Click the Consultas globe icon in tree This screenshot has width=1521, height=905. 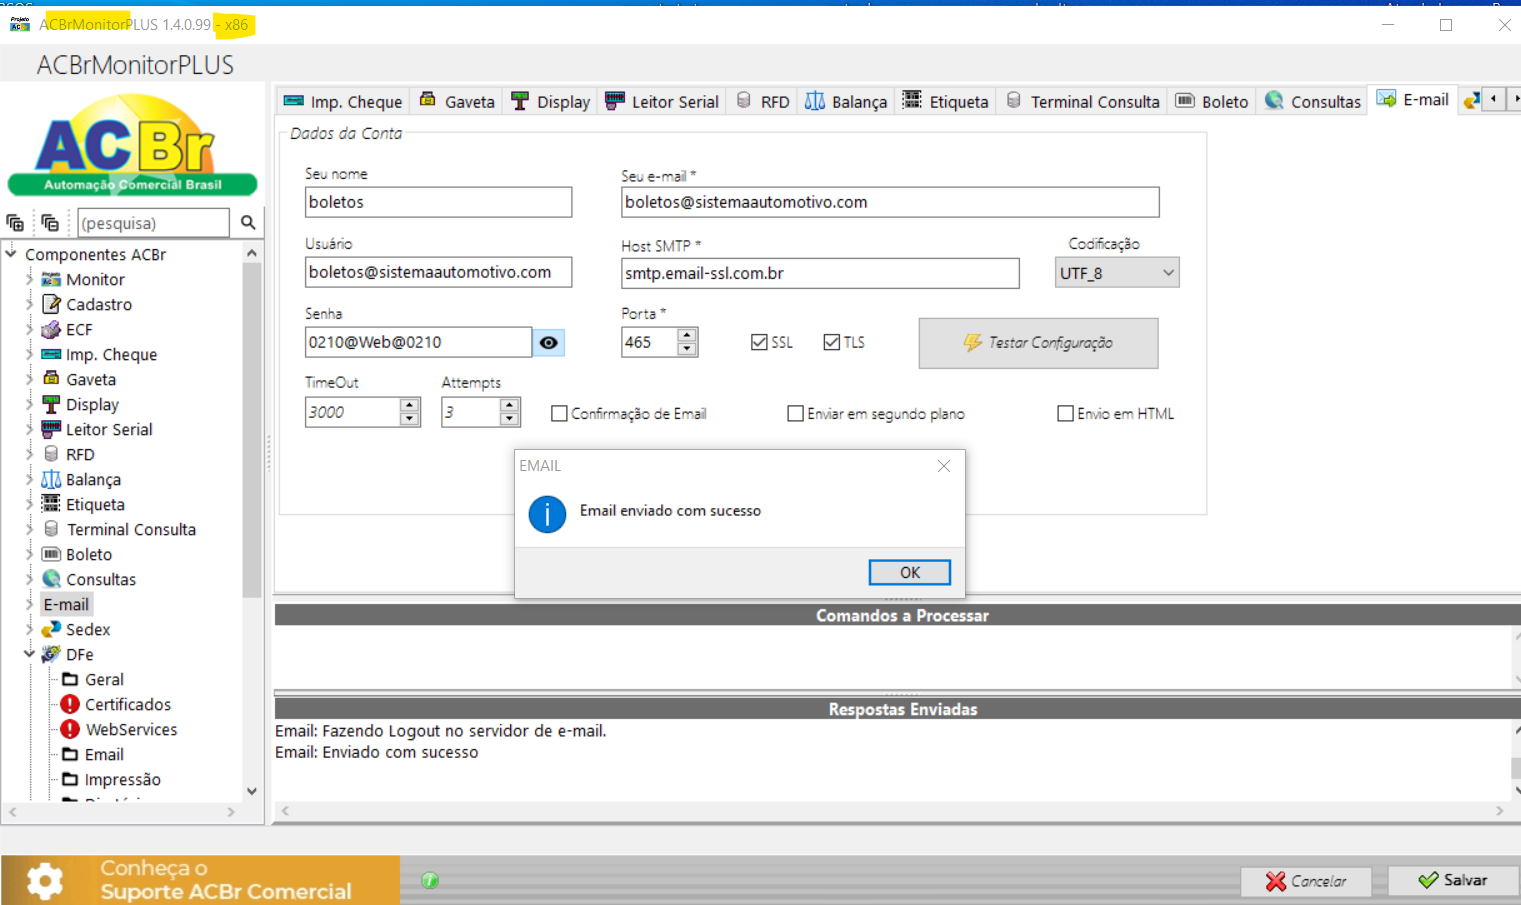(51, 579)
